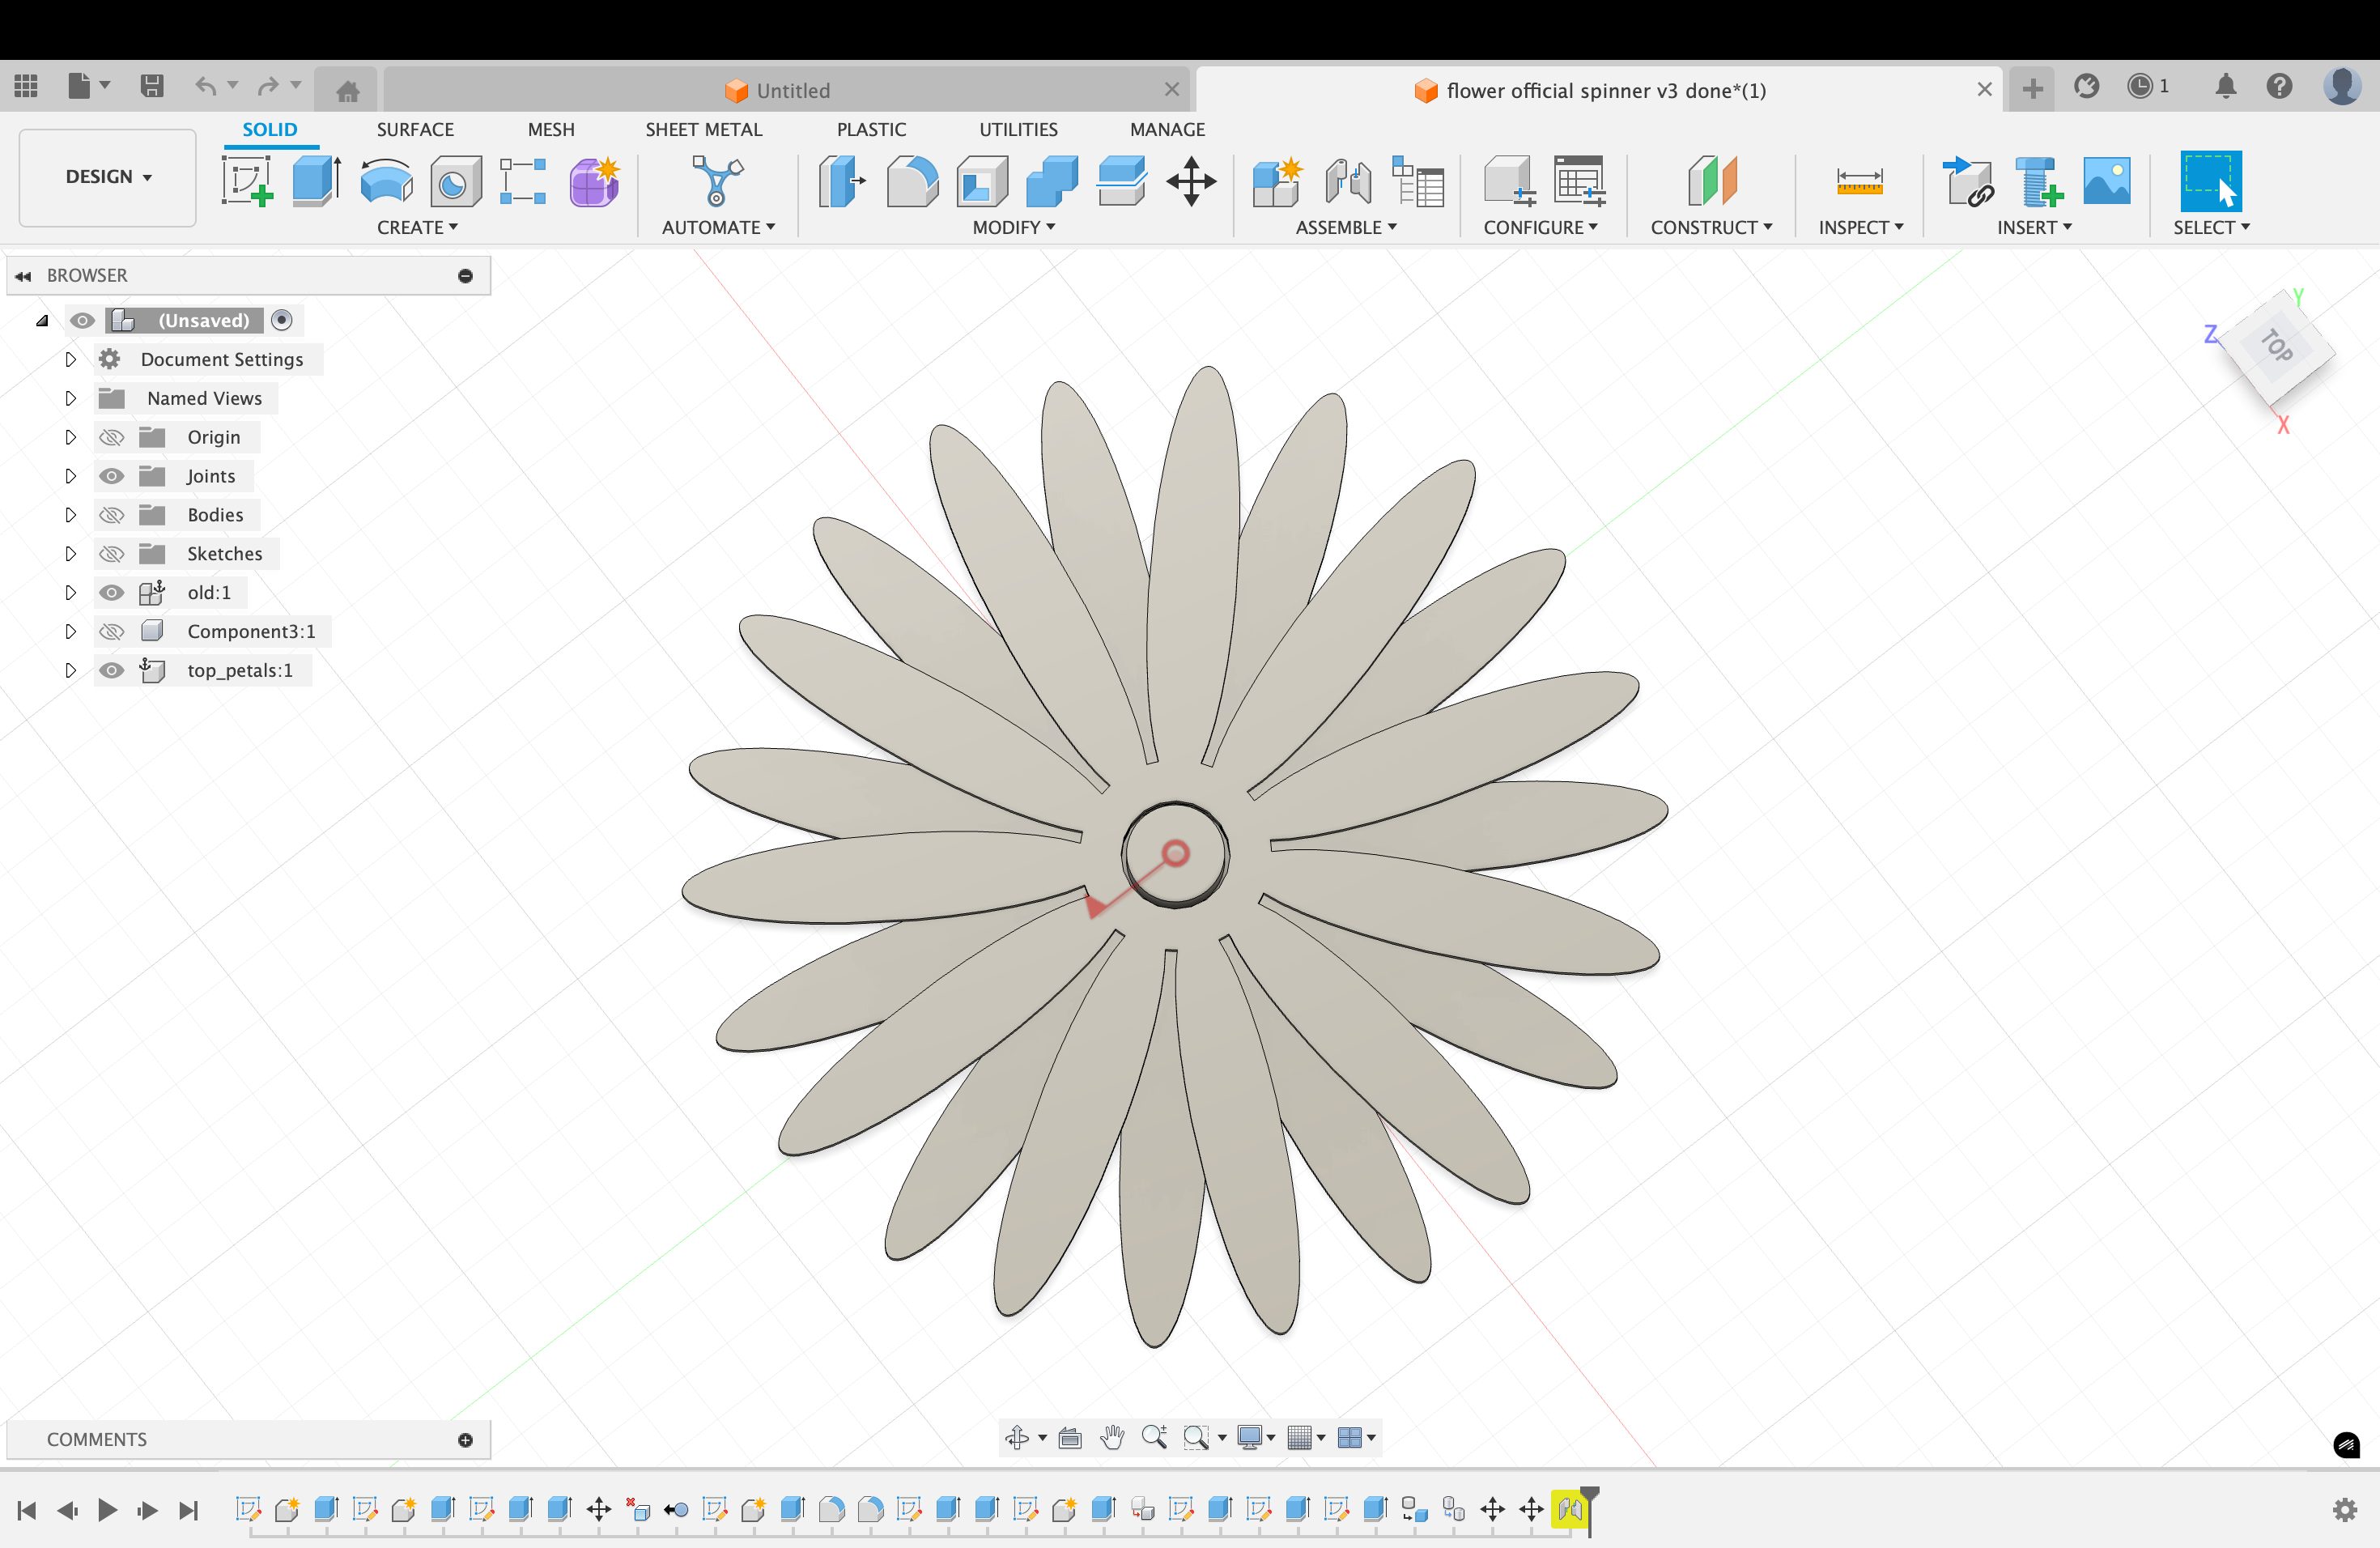This screenshot has height=1548, width=2380.
Task: Click the TOP face of view cube
Action: coord(2279,347)
